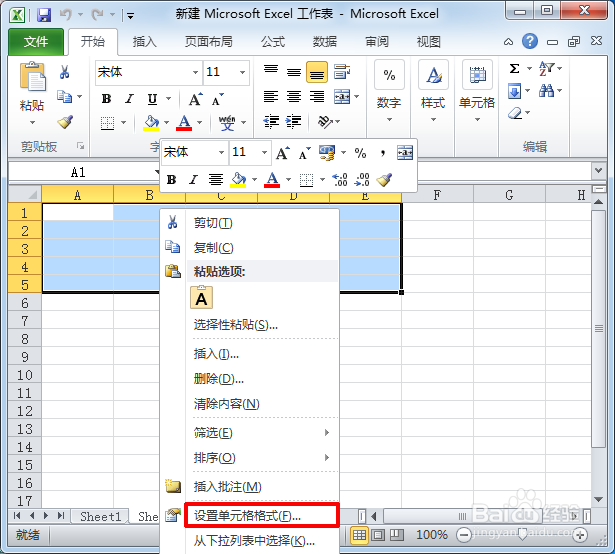Click the paste option A button in context menu
The height and width of the screenshot is (554, 615).
pos(202,298)
